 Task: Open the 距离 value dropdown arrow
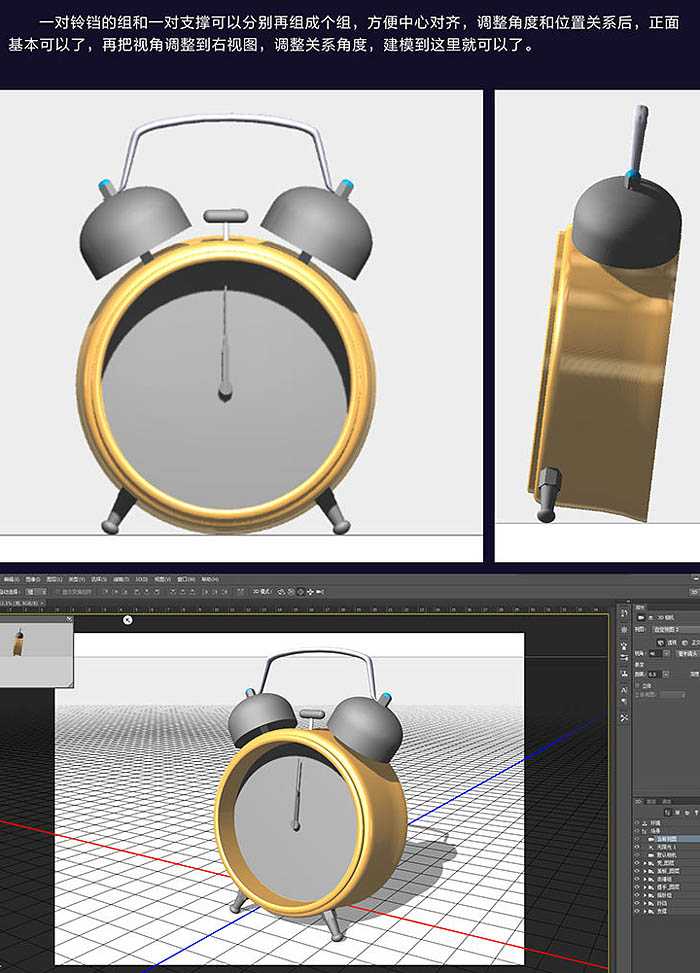pyautogui.click(x=666, y=675)
